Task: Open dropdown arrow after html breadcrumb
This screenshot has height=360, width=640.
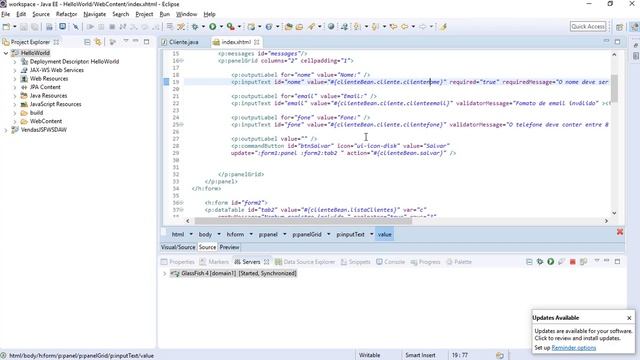Action: pos(191,234)
